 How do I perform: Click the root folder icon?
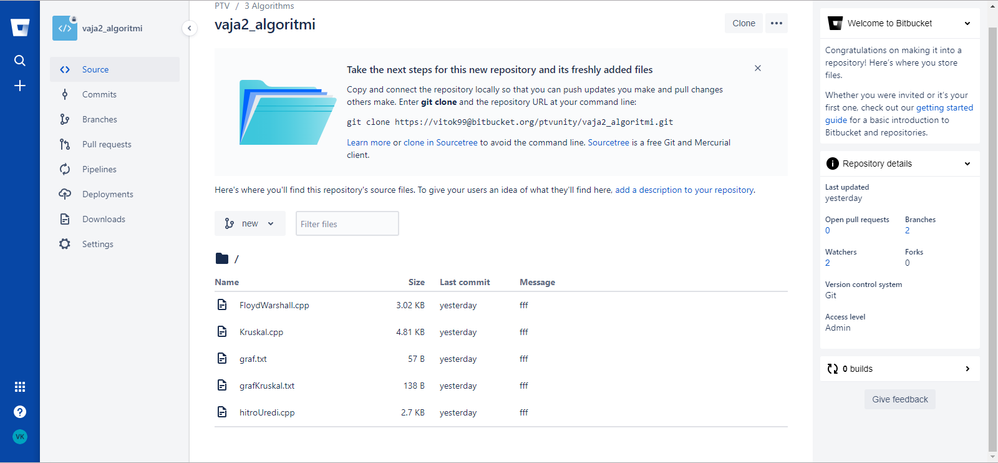click(x=221, y=259)
